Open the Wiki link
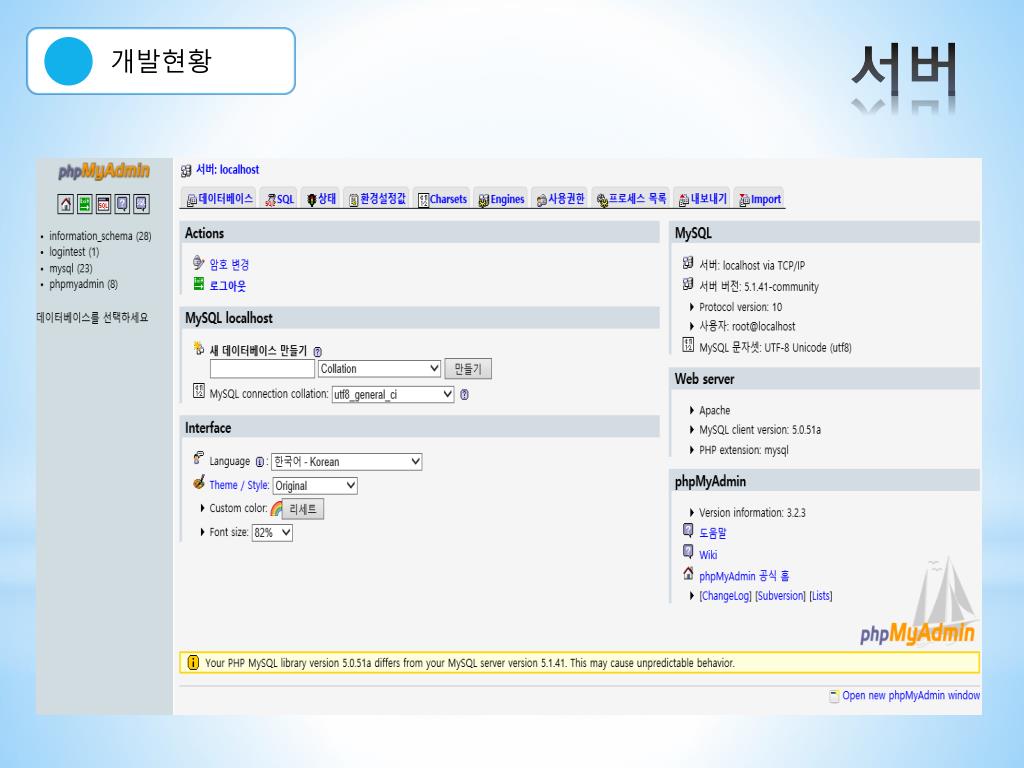This screenshot has width=1024, height=768. (708, 554)
